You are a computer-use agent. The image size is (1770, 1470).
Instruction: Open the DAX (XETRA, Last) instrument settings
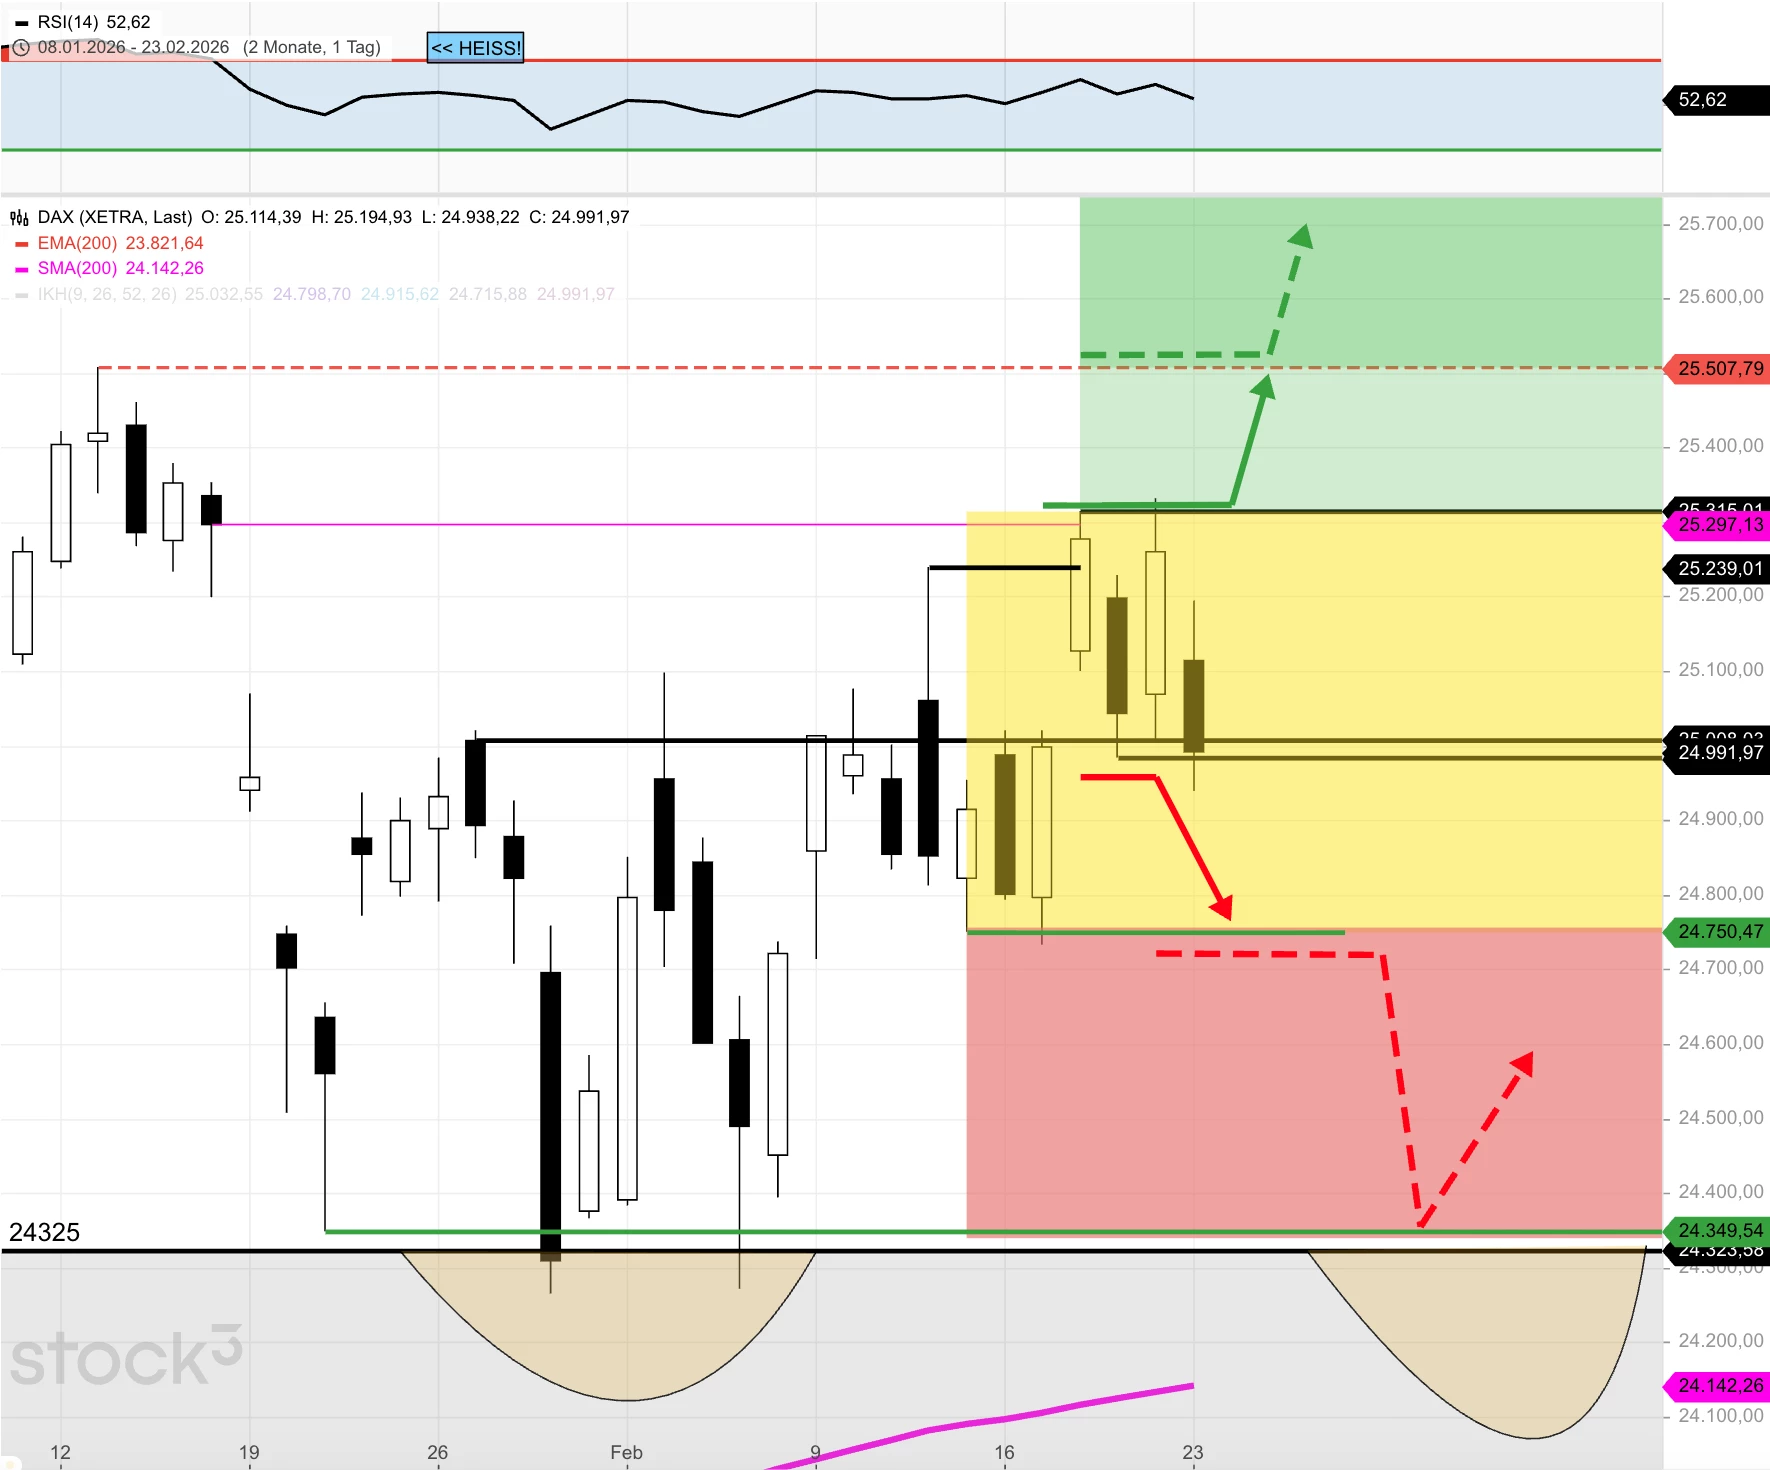coord(114,218)
